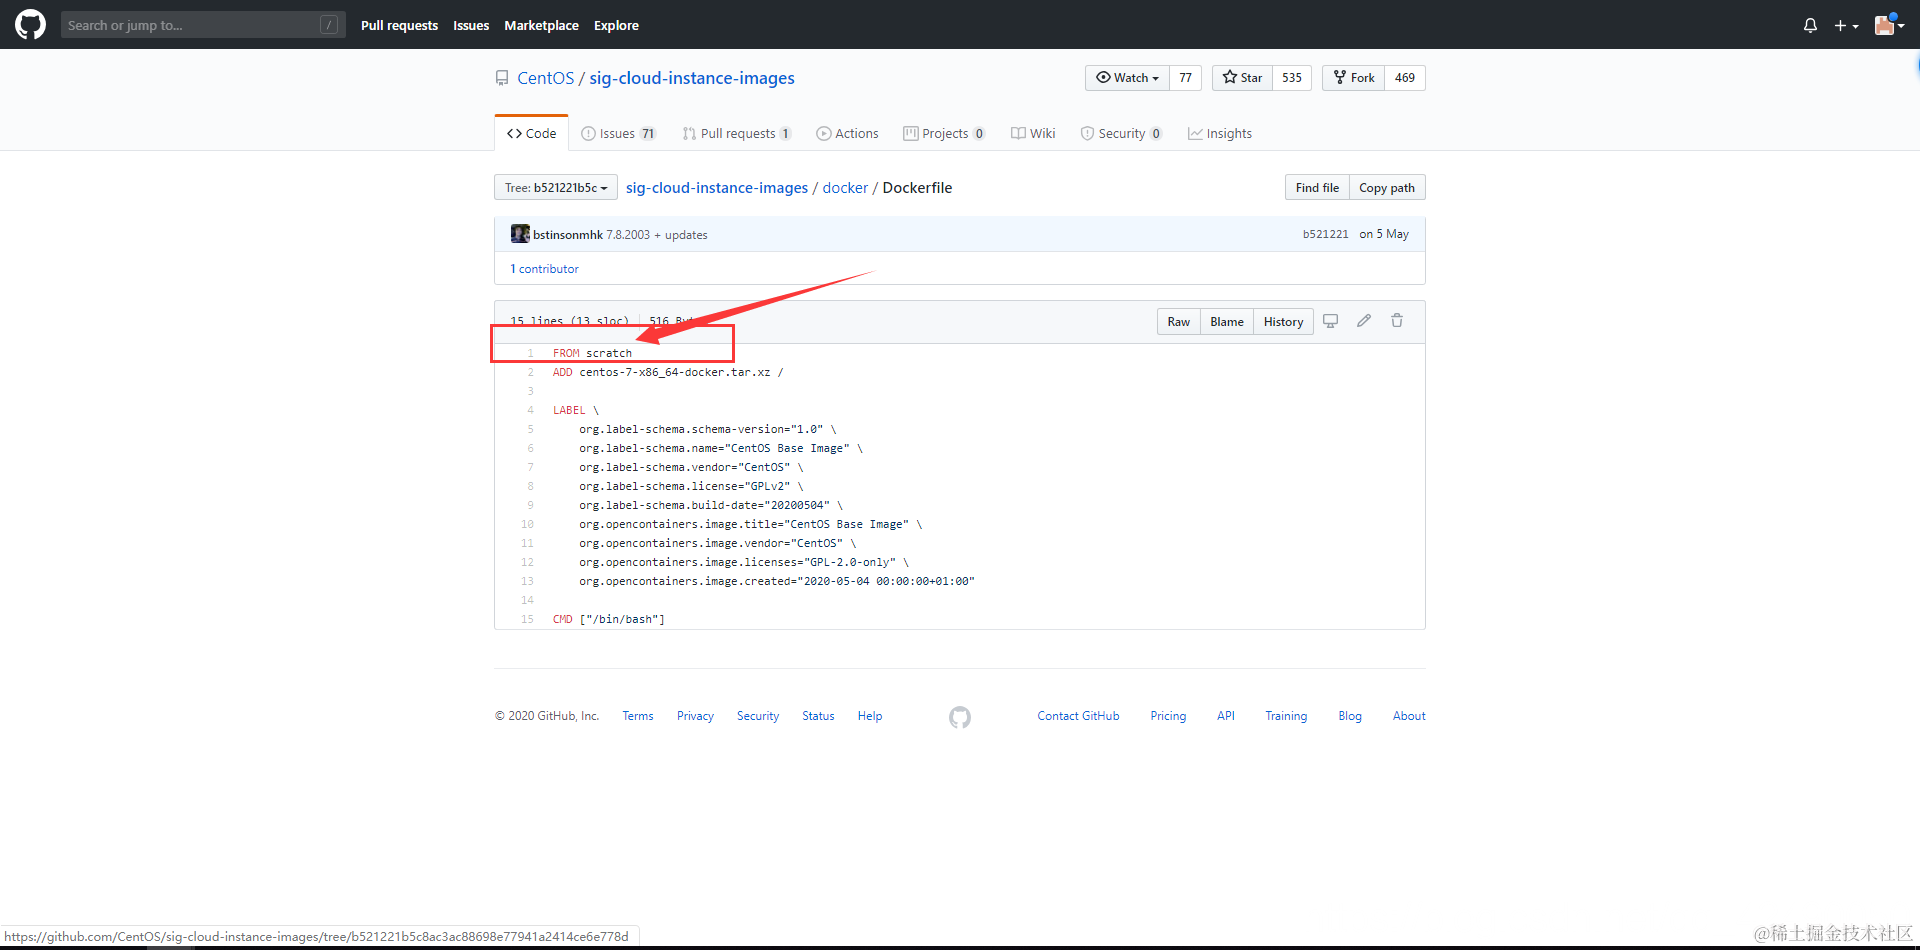View the 469 forks count
This screenshot has width=1920, height=950.
coord(1405,78)
